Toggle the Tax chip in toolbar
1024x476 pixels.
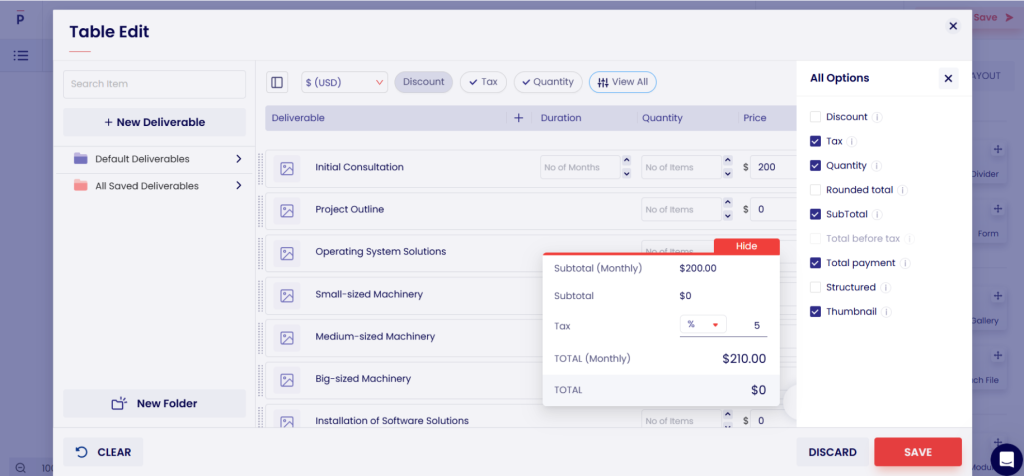point(483,82)
